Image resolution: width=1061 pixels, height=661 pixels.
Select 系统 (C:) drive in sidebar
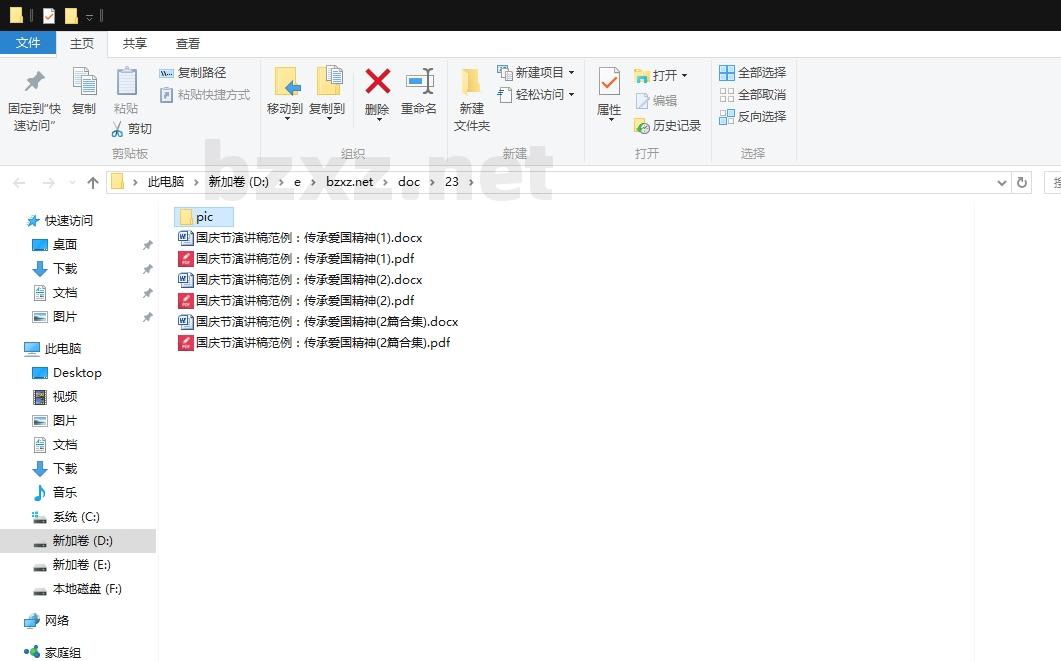(x=76, y=517)
